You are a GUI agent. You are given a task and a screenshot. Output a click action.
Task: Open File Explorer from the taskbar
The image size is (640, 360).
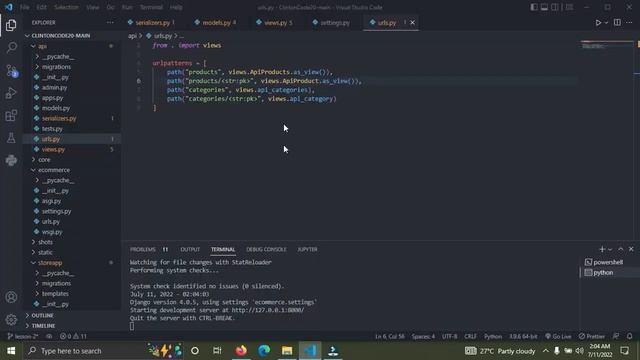[287, 351]
